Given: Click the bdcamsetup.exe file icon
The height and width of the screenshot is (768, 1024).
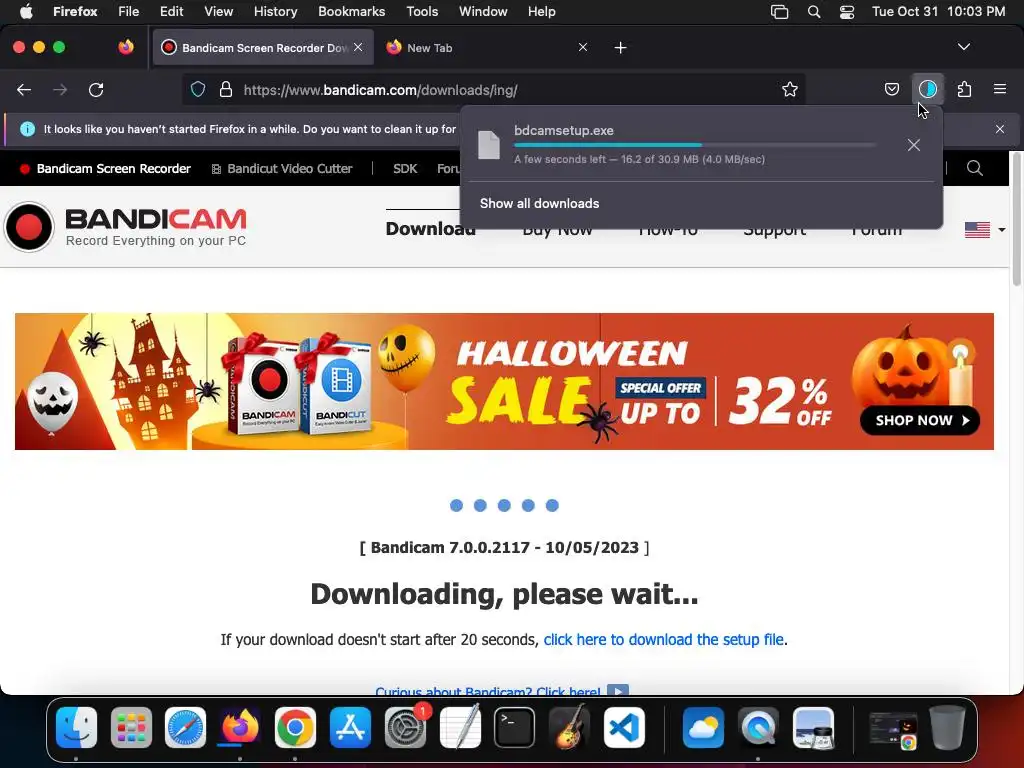Looking at the screenshot, I should pos(488,145).
